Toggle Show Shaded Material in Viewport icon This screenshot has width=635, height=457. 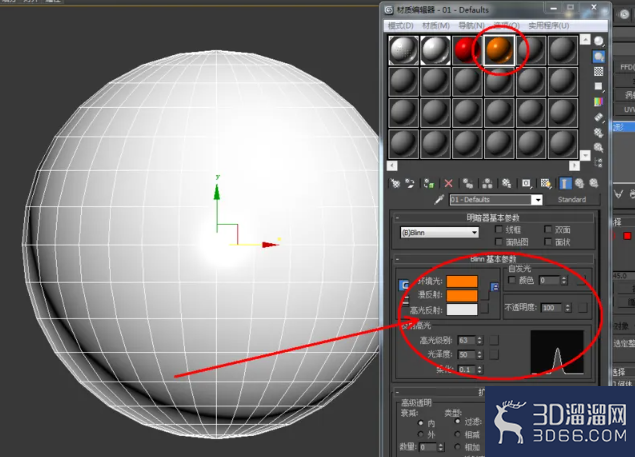pyautogui.click(x=546, y=184)
